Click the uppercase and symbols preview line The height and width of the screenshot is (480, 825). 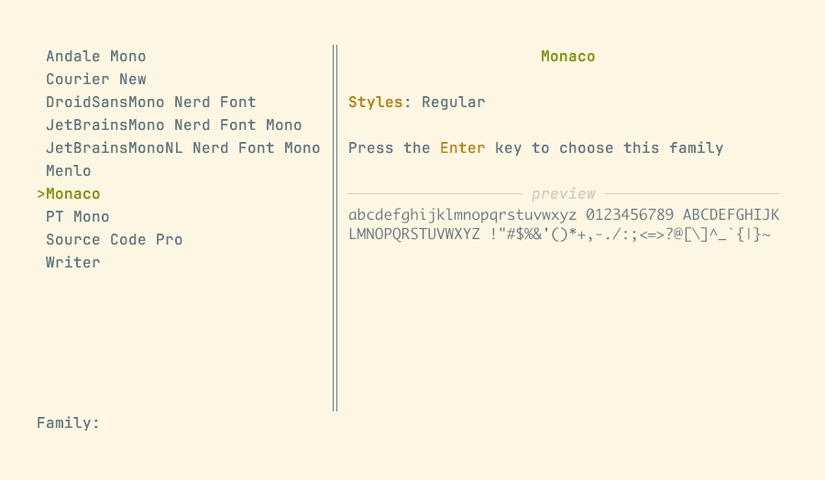(559, 236)
